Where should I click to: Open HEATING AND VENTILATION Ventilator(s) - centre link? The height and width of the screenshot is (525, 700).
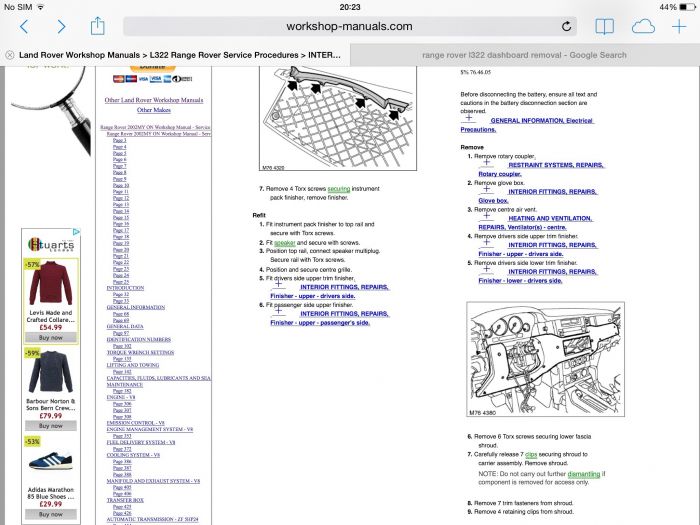535,223
